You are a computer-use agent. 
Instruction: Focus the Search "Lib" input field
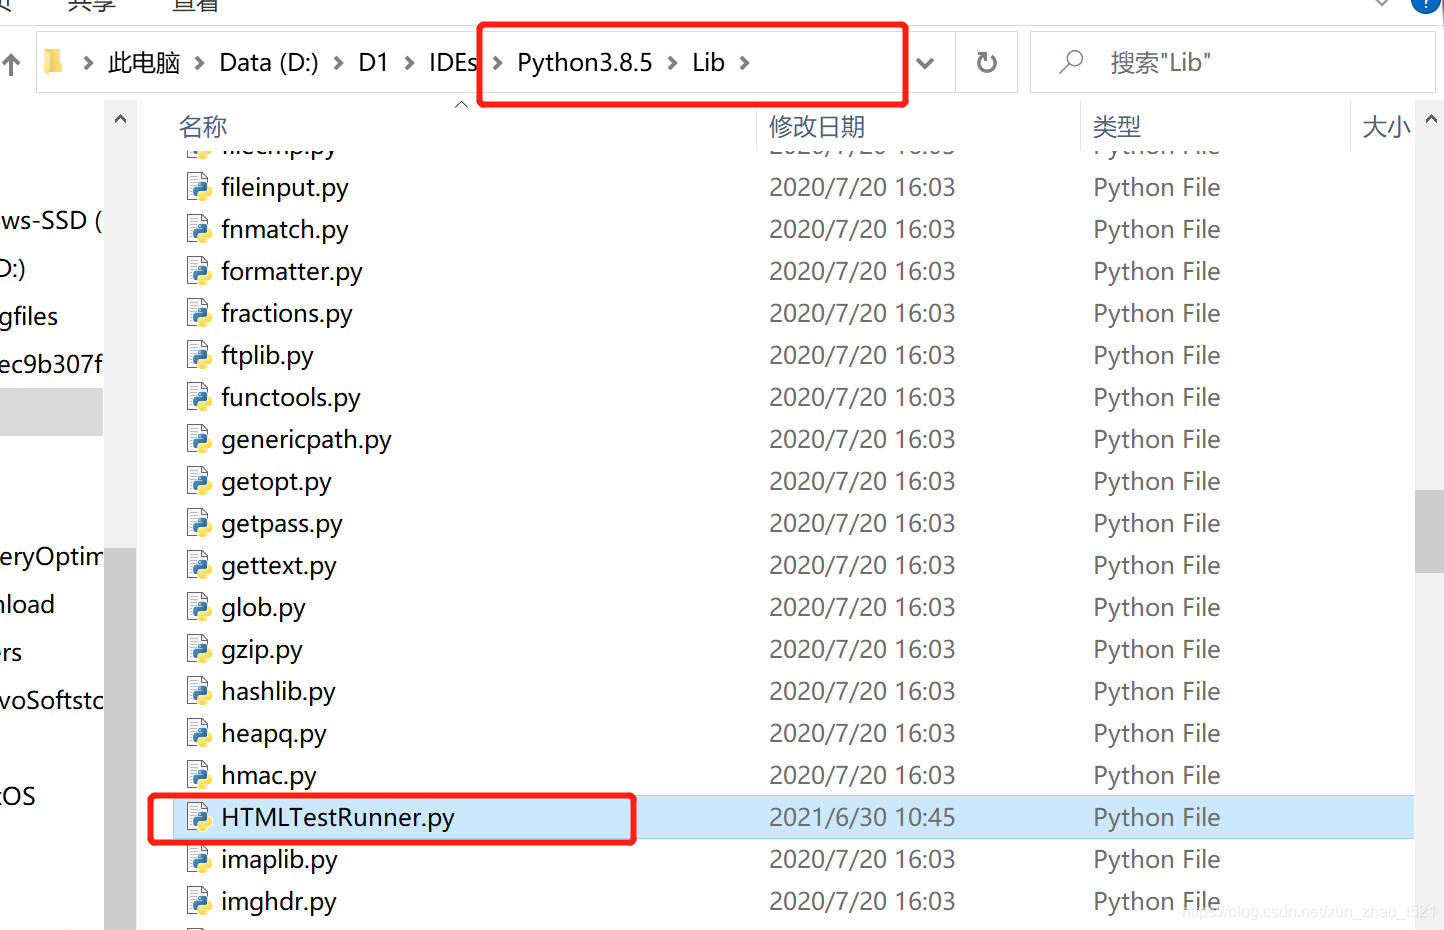click(1232, 62)
